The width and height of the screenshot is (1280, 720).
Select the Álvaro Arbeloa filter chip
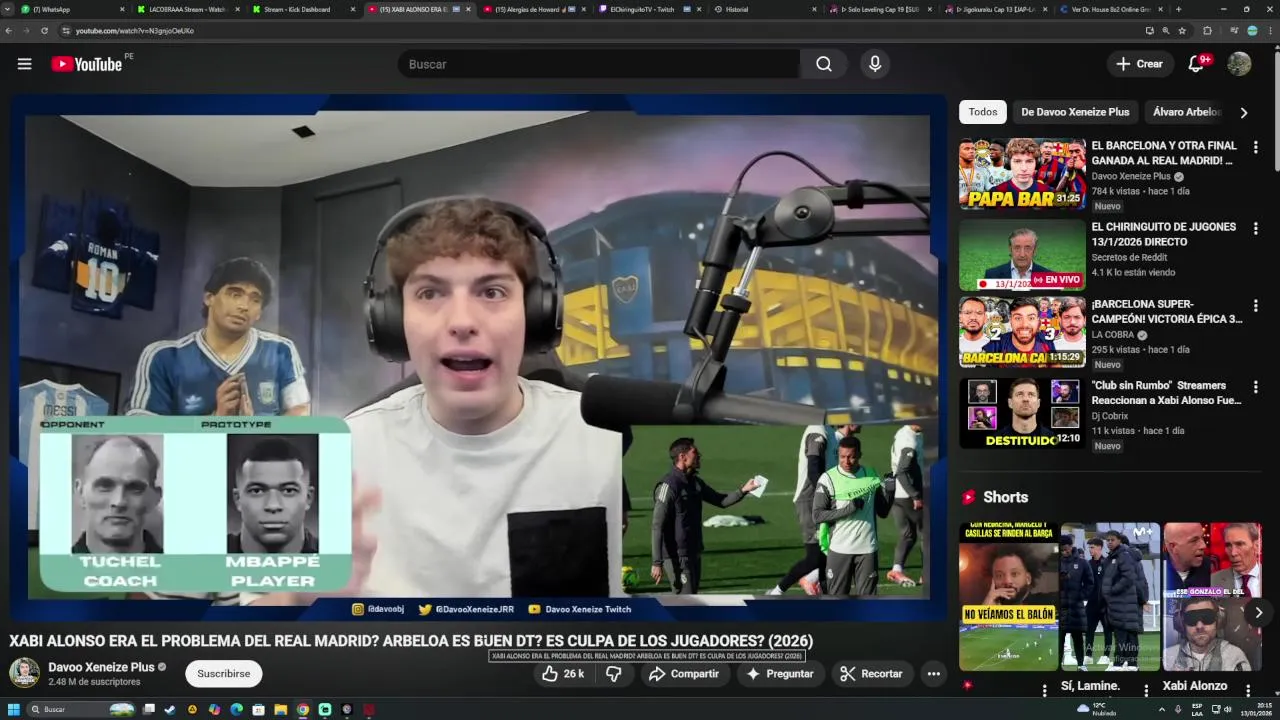pyautogui.click(x=1187, y=112)
